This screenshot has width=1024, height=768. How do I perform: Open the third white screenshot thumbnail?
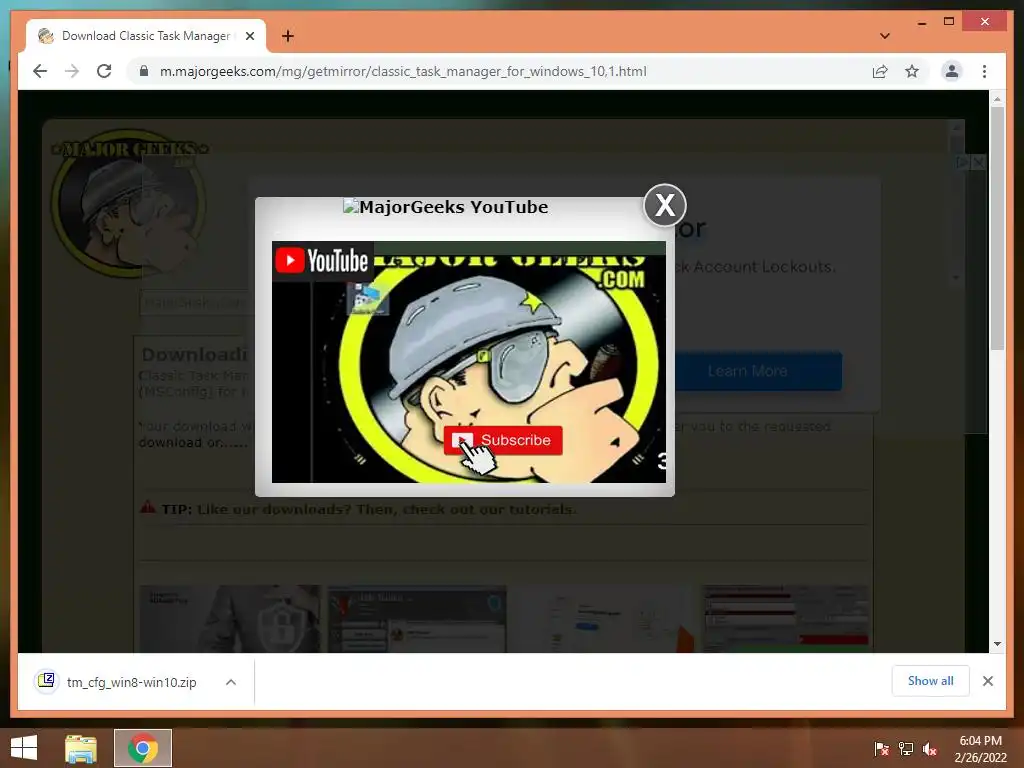tap(604, 618)
